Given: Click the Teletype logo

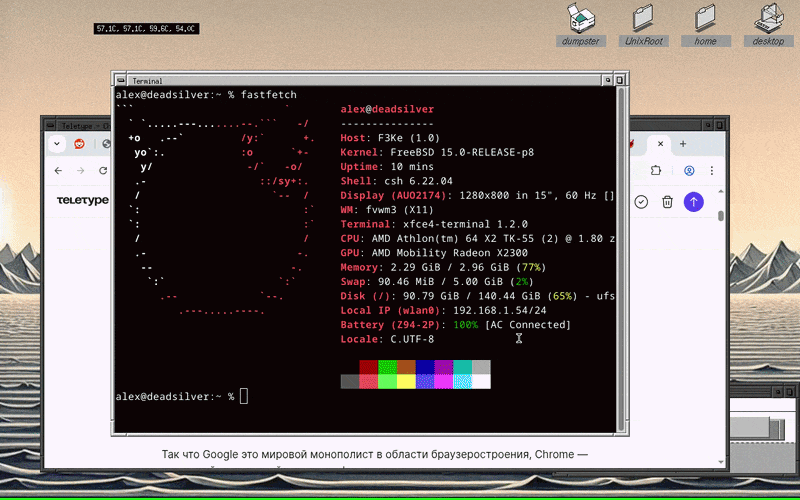Looking at the screenshot, I should coord(83,201).
